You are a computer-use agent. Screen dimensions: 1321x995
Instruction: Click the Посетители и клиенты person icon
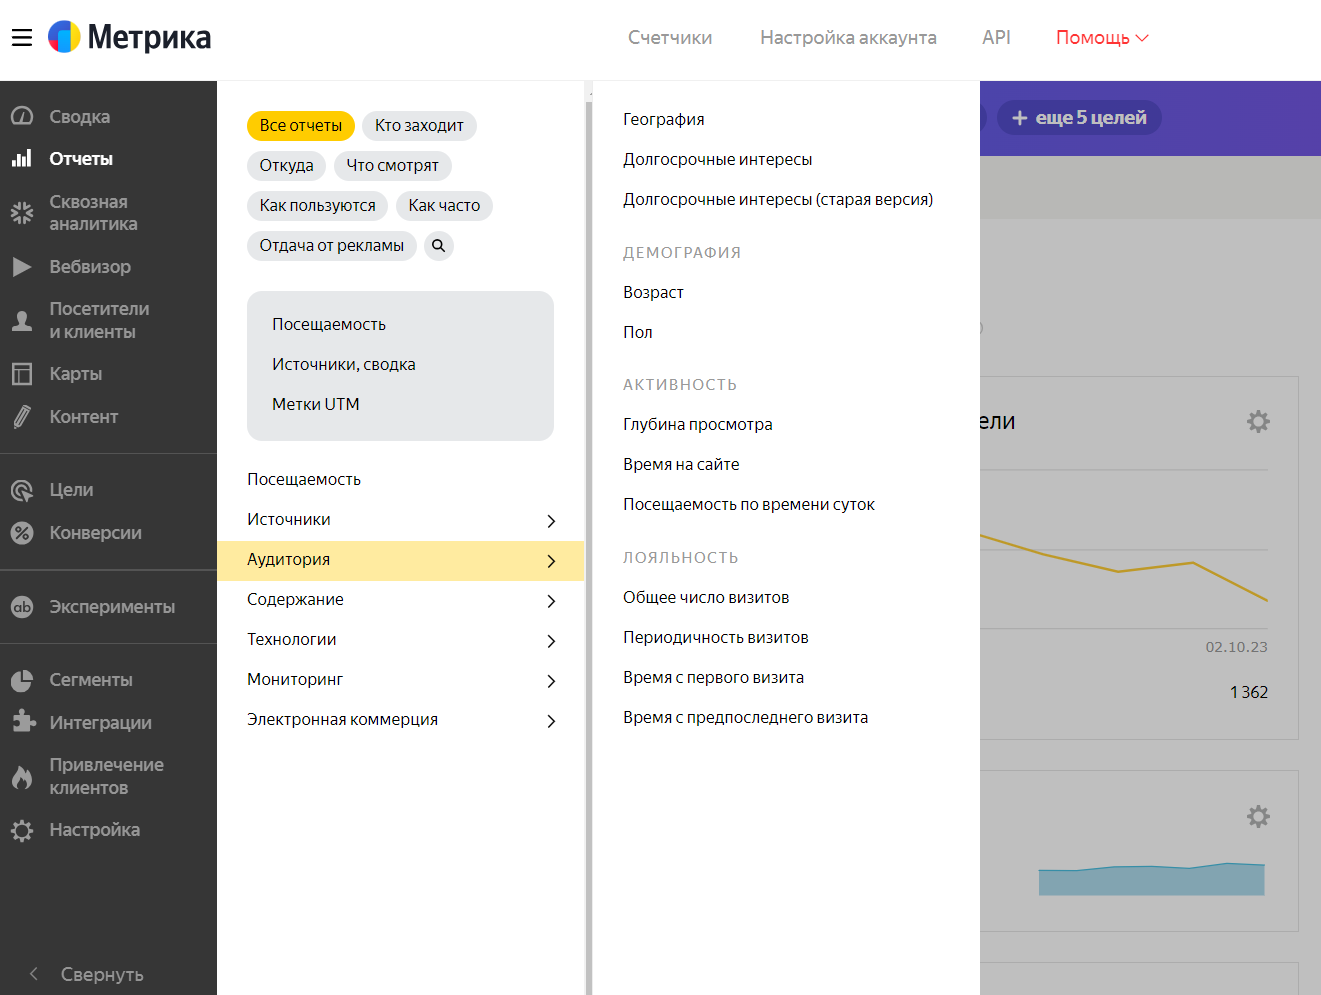tap(22, 320)
